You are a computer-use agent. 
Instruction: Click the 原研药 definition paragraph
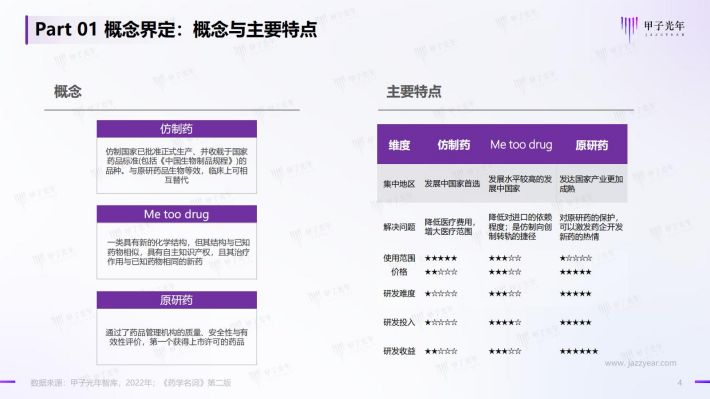177,337
